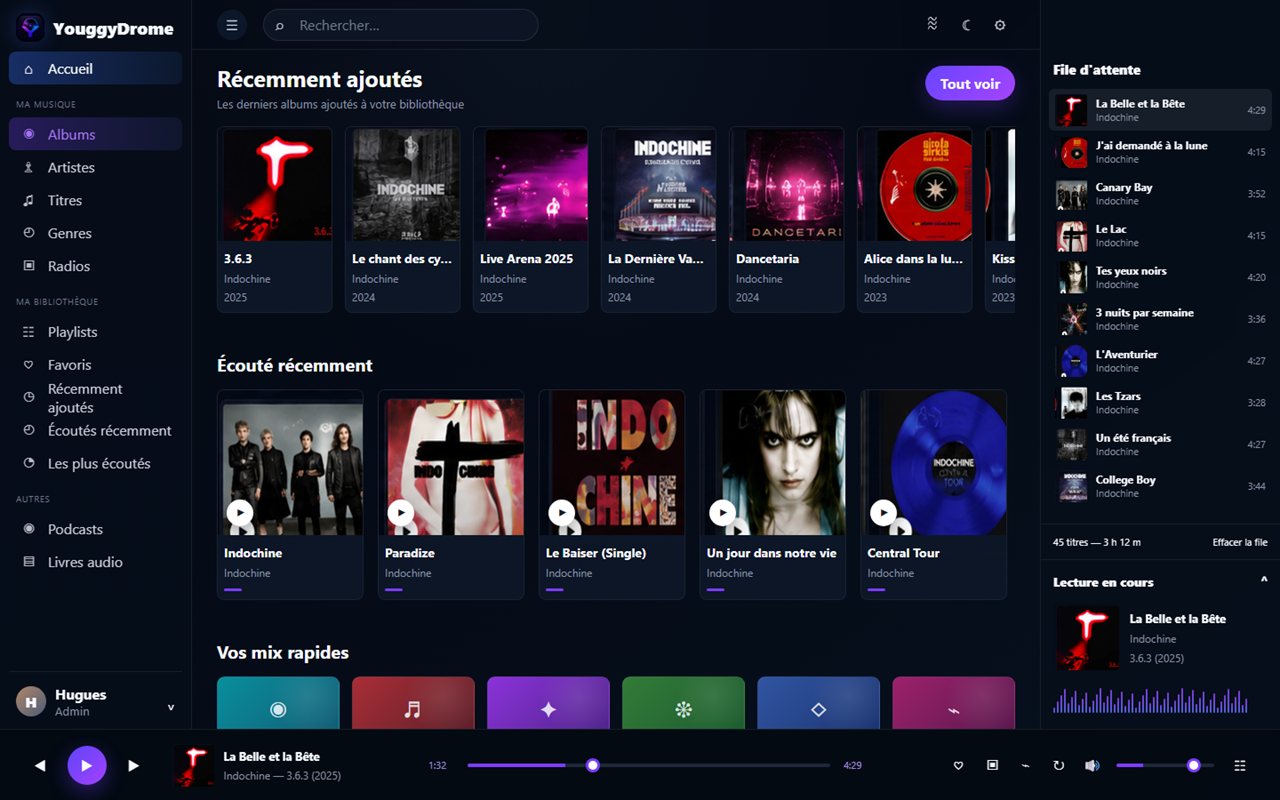
Task: Open Favoris in the sidebar
Action: coord(96,365)
